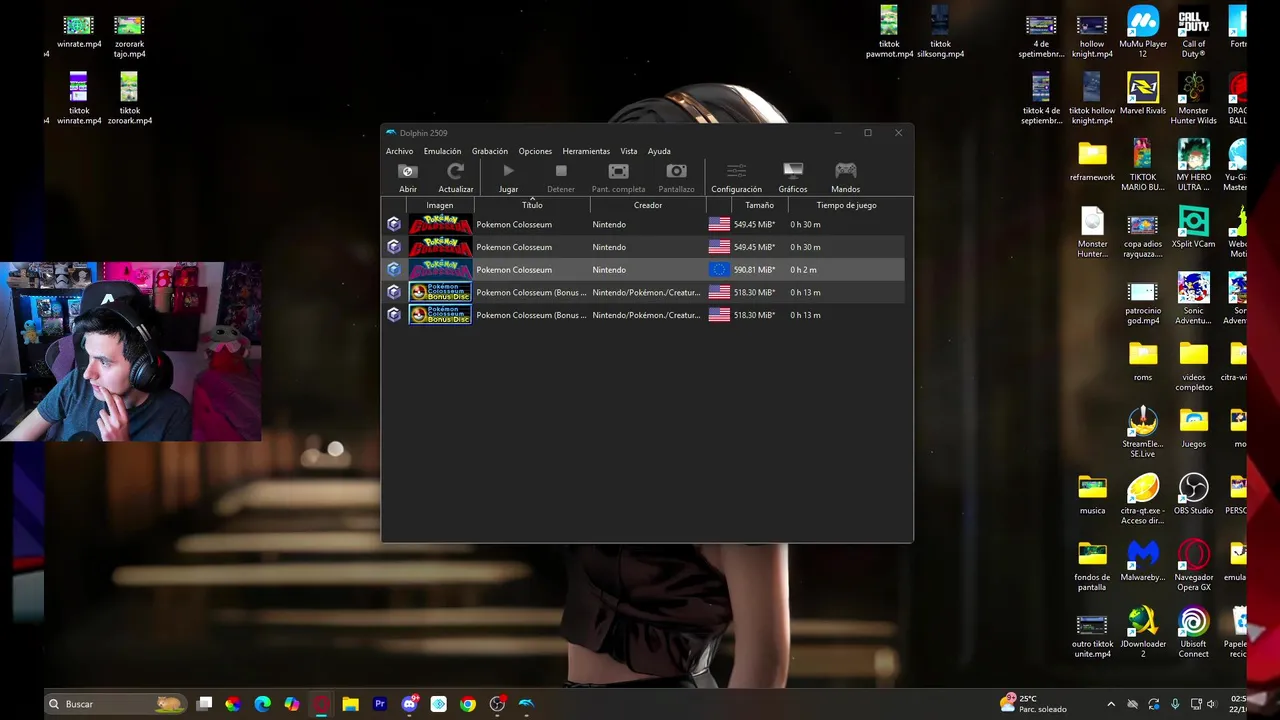The height and width of the screenshot is (720, 1280).
Task: Click the Imagen column header
Action: pyautogui.click(x=440, y=205)
